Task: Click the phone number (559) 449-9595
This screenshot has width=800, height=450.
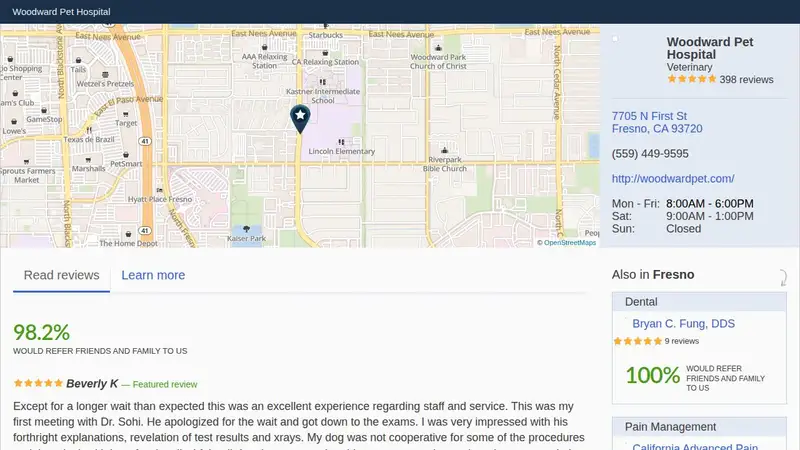Action: (650, 154)
